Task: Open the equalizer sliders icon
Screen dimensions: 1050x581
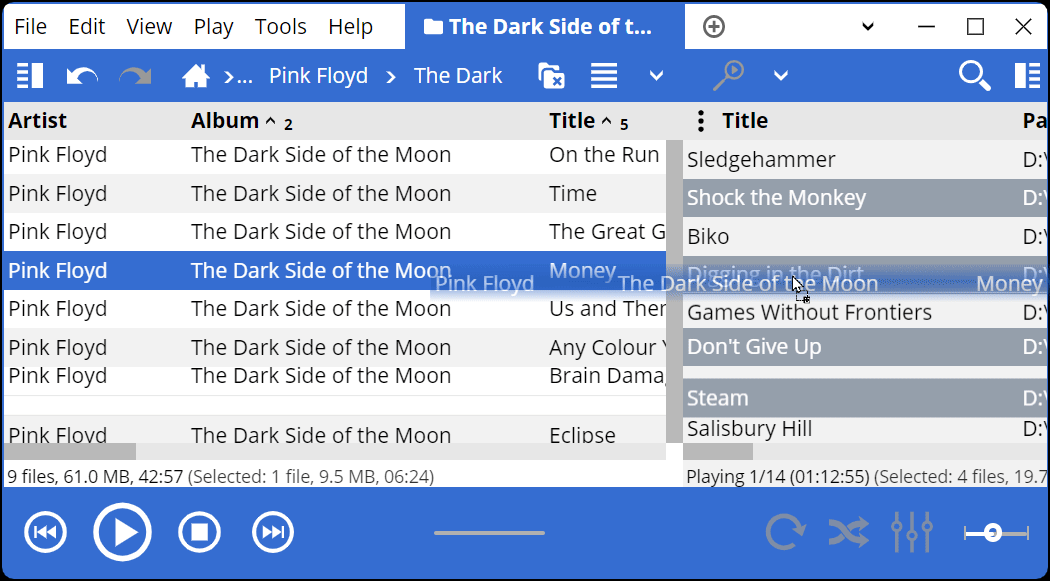Action: 911,533
